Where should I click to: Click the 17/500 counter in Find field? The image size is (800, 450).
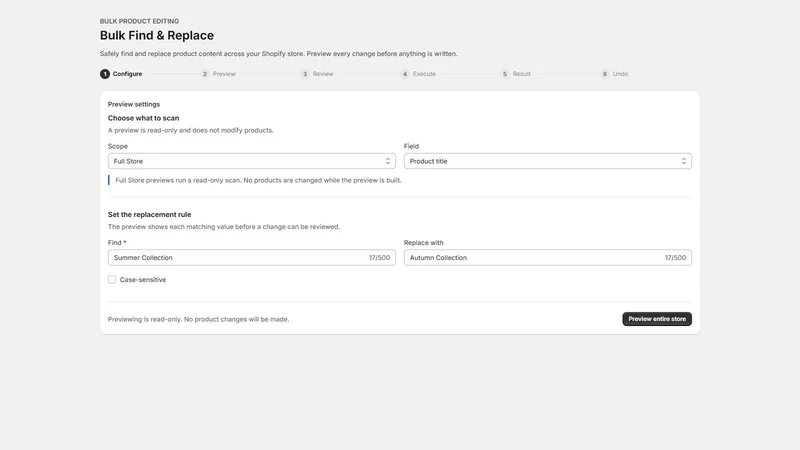coord(380,258)
